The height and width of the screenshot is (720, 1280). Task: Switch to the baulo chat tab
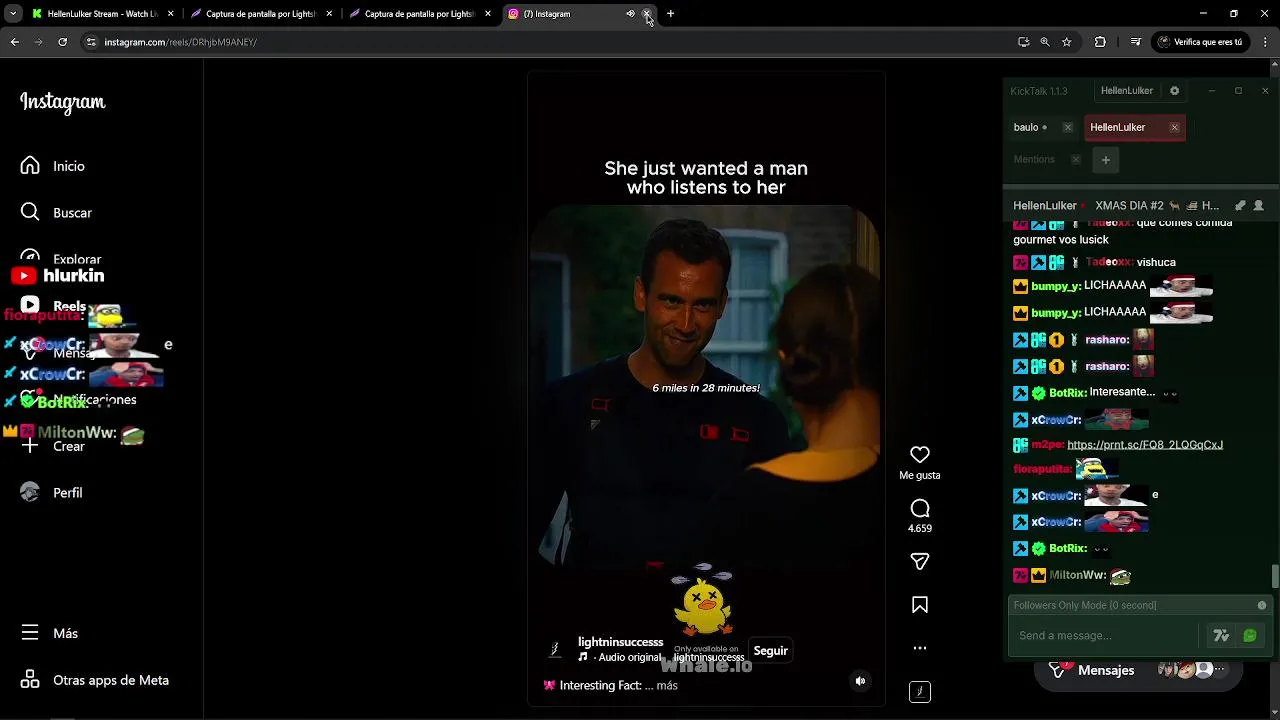[1030, 127]
